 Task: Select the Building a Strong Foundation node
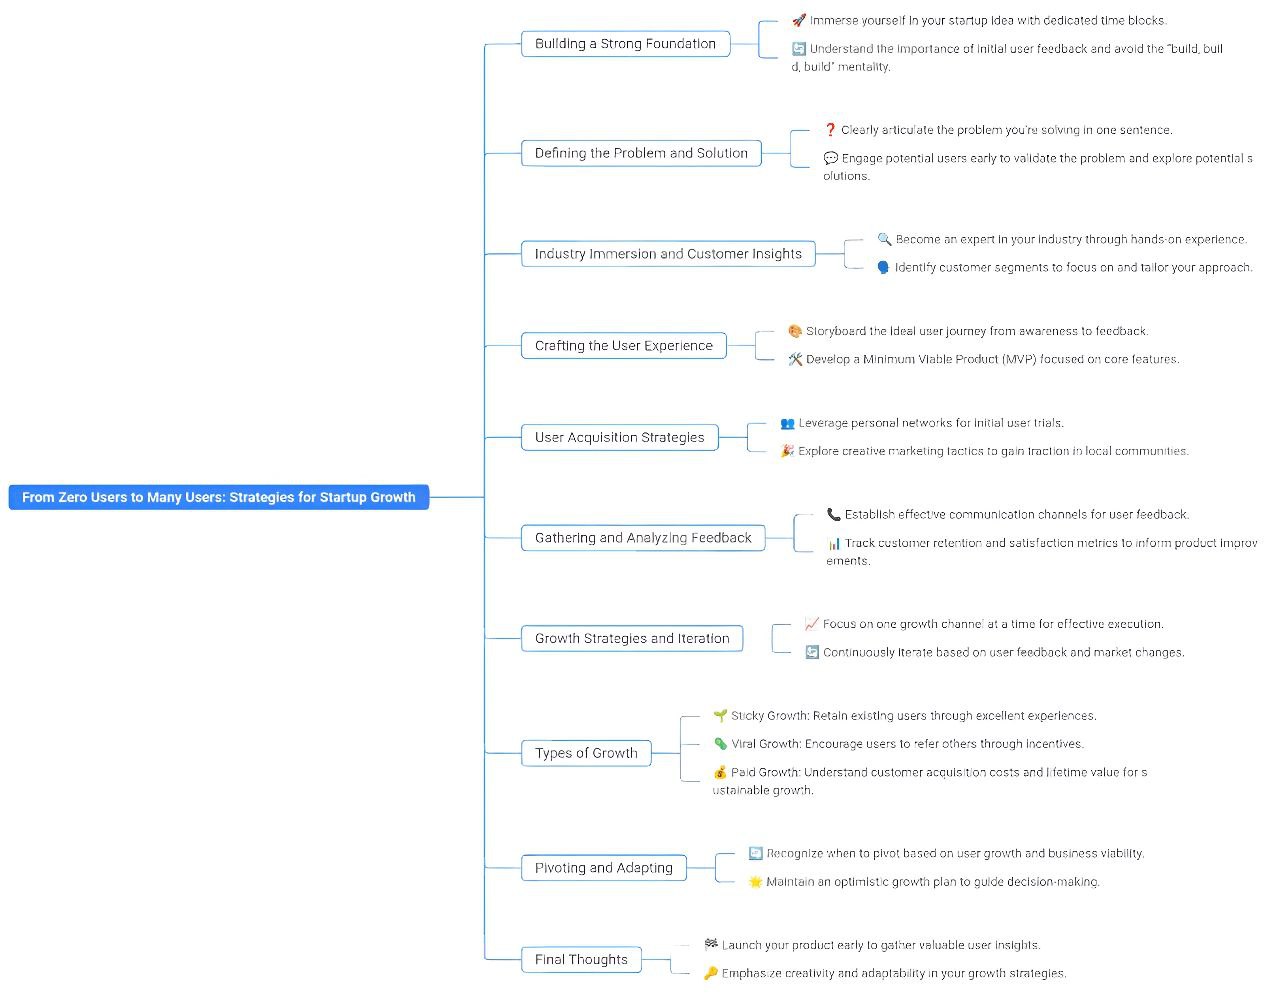click(x=625, y=44)
